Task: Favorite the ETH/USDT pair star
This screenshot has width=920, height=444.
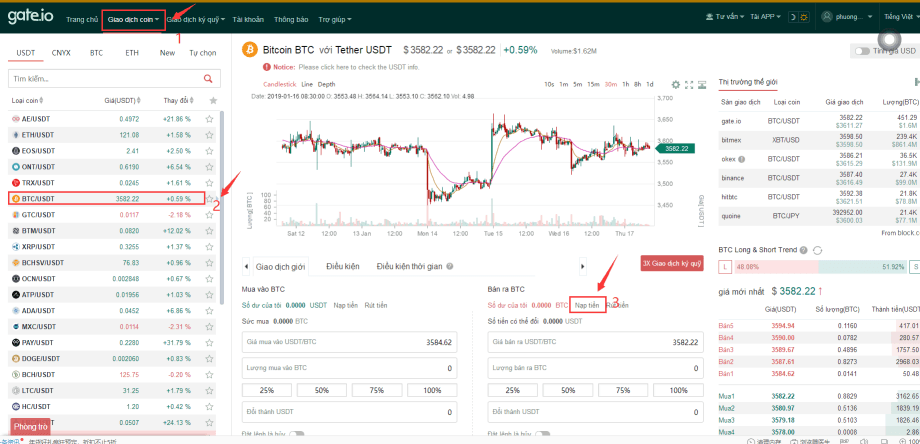Action: (x=209, y=135)
